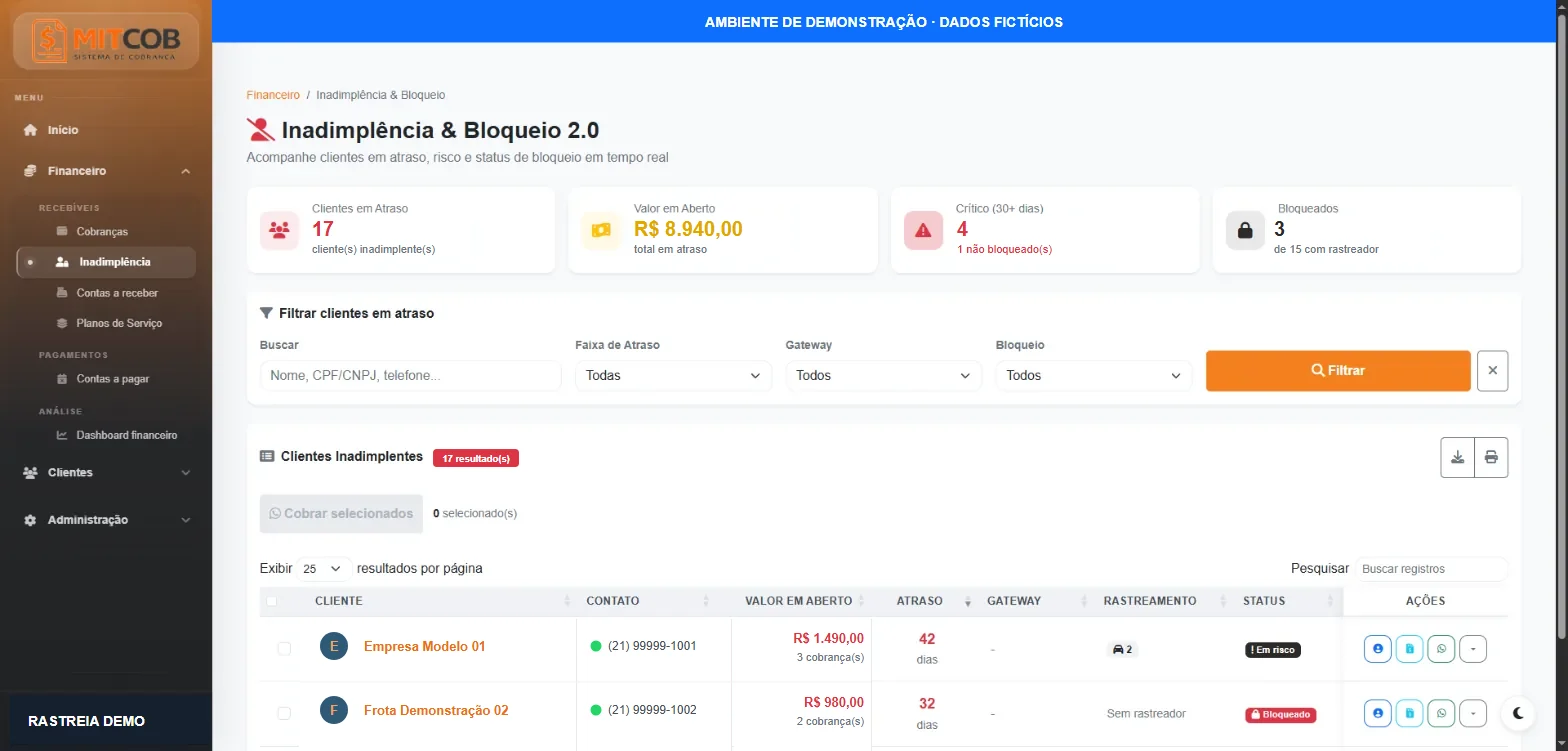Collapse the Financeiro sidebar section
Image resolution: width=1568 pixels, height=751 pixels.
coord(105,171)
